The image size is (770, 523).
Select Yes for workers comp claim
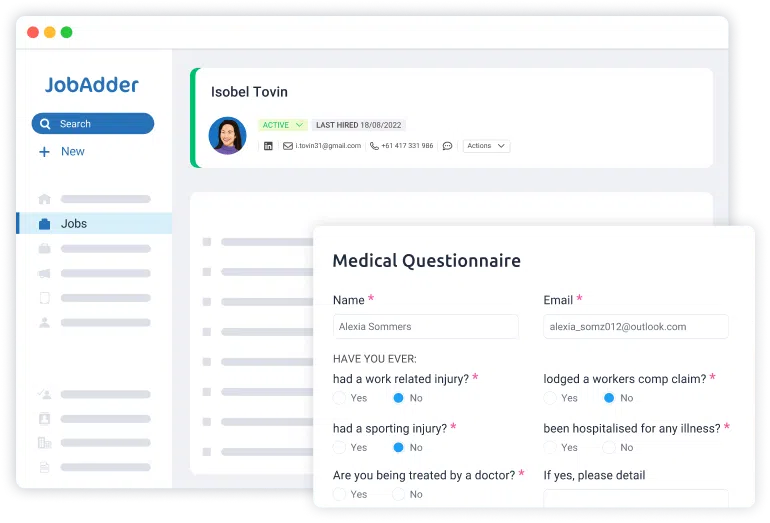coord(550,398)
